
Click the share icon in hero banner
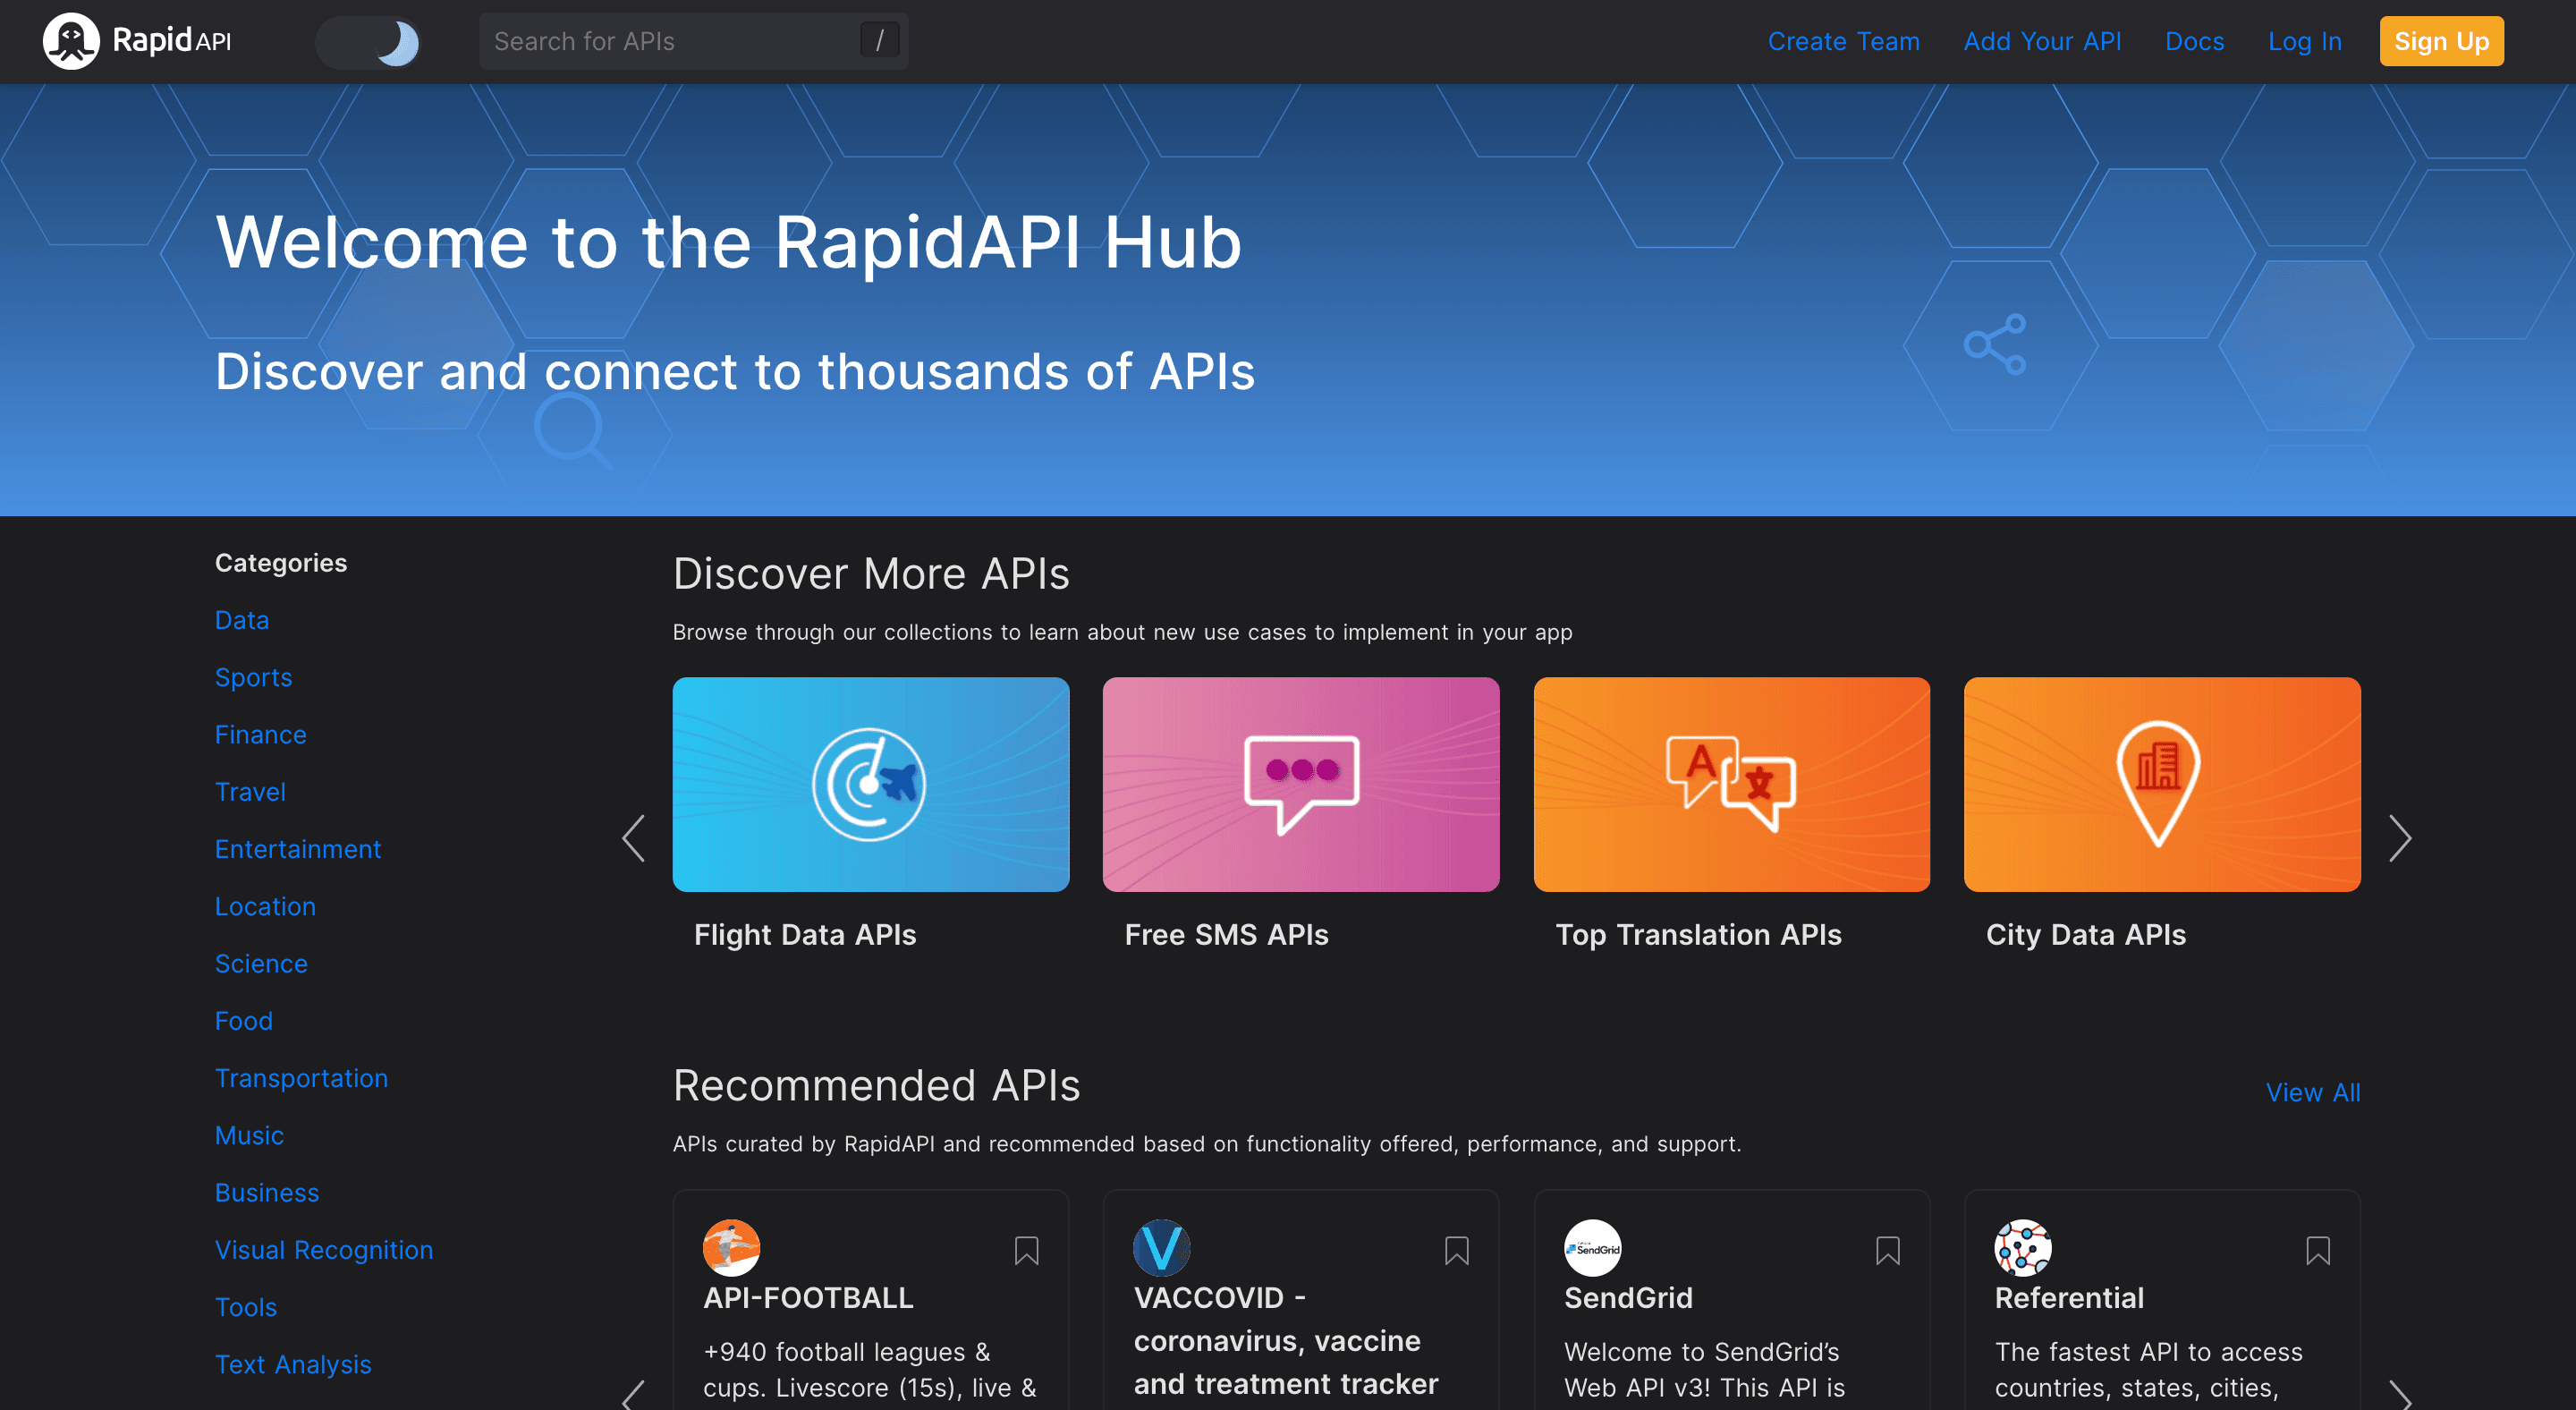1995,344
